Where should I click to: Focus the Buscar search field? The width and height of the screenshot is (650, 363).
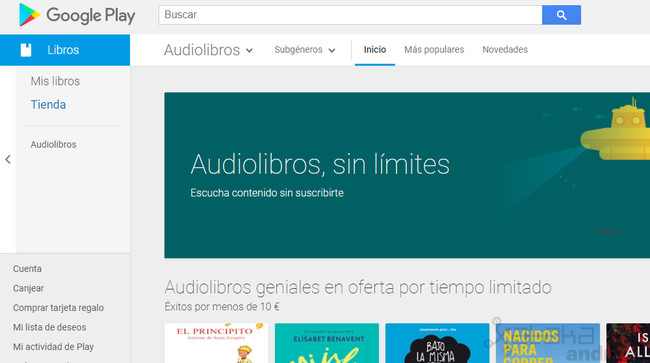[x=350, y=15]
